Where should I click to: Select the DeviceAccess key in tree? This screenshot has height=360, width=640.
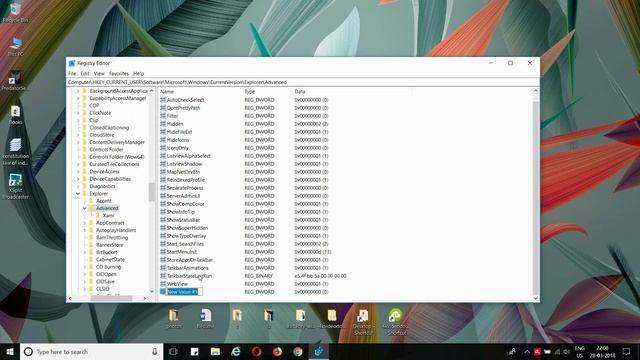[x=104, y=171]
